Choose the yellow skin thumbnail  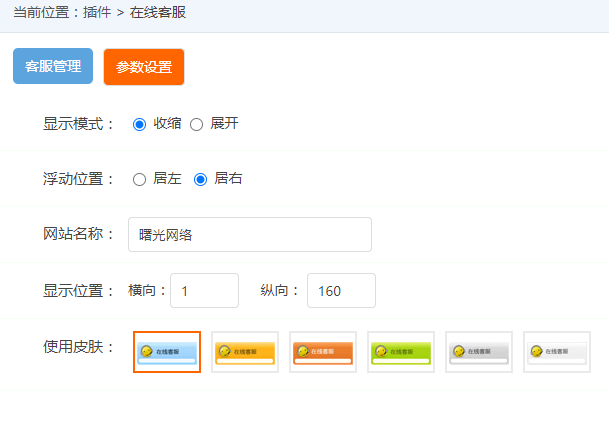coord(245,352)
